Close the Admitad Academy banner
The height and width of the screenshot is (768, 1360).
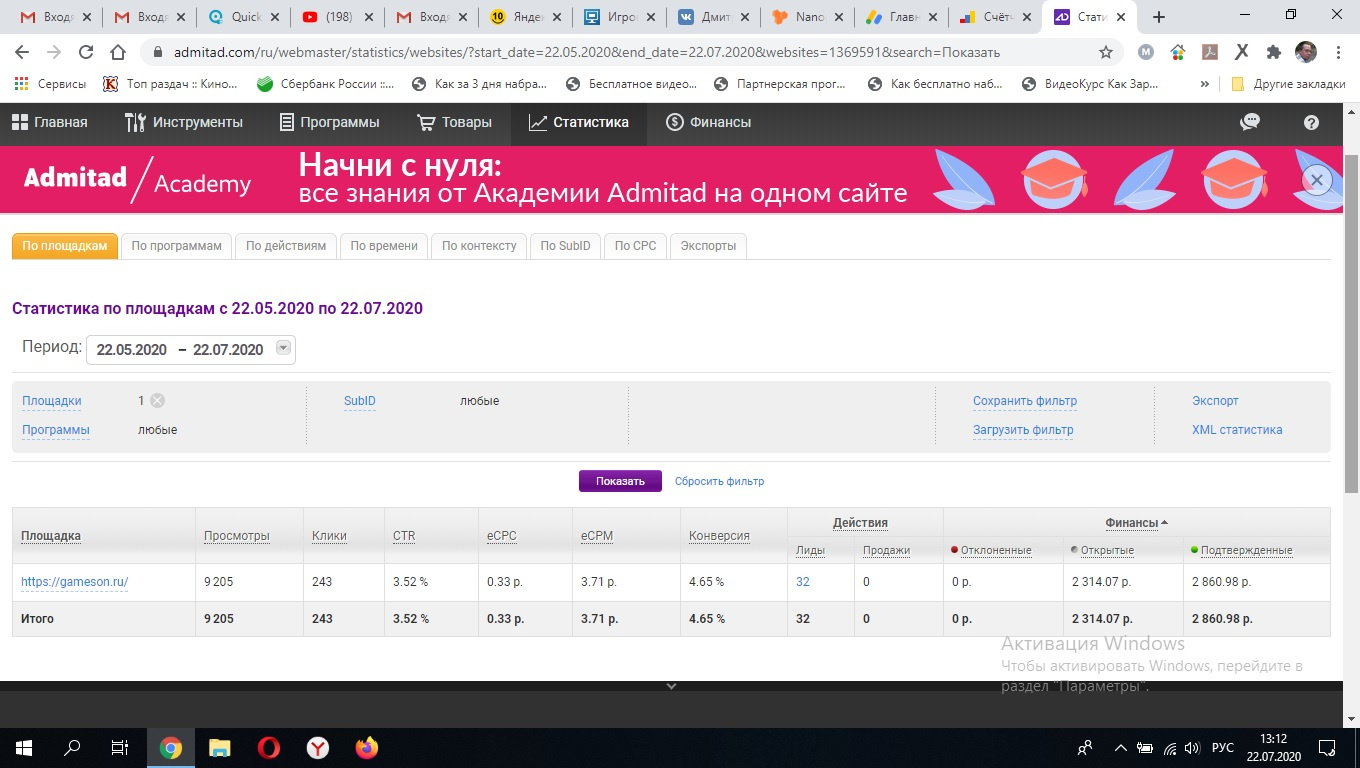point(1317,180)
